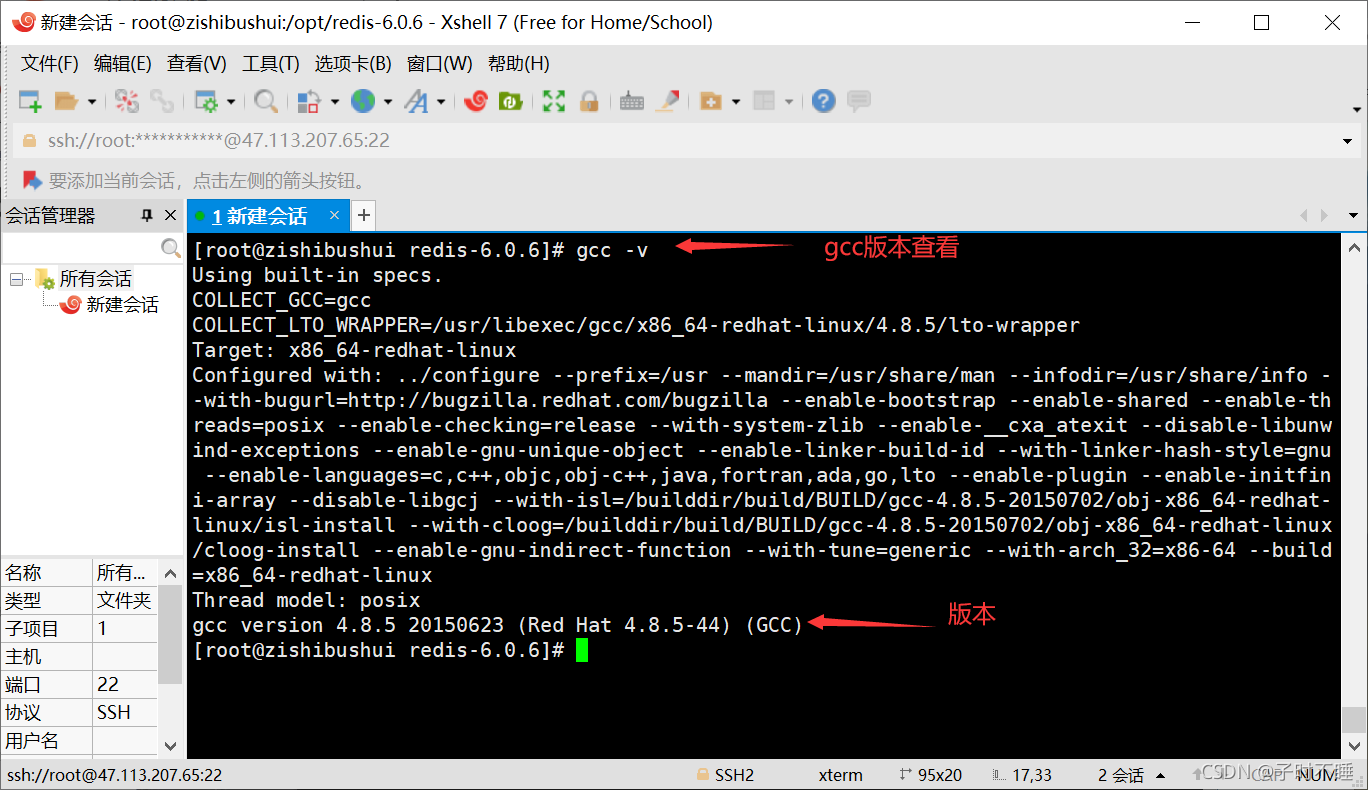The image size is (1368, 790).
Task: Expand dropdown next to folder-plus icon
Action: (x=736, y=102)
